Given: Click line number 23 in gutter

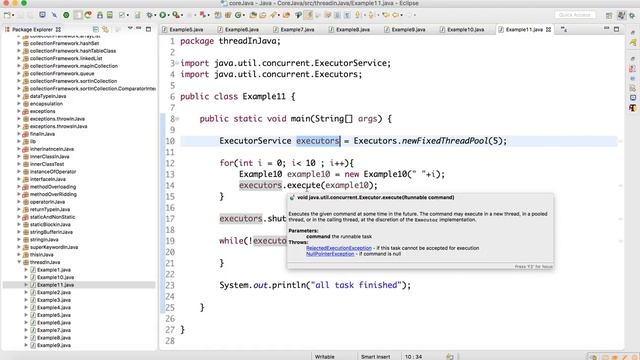Looking at the screenshot, I should 170,285.
